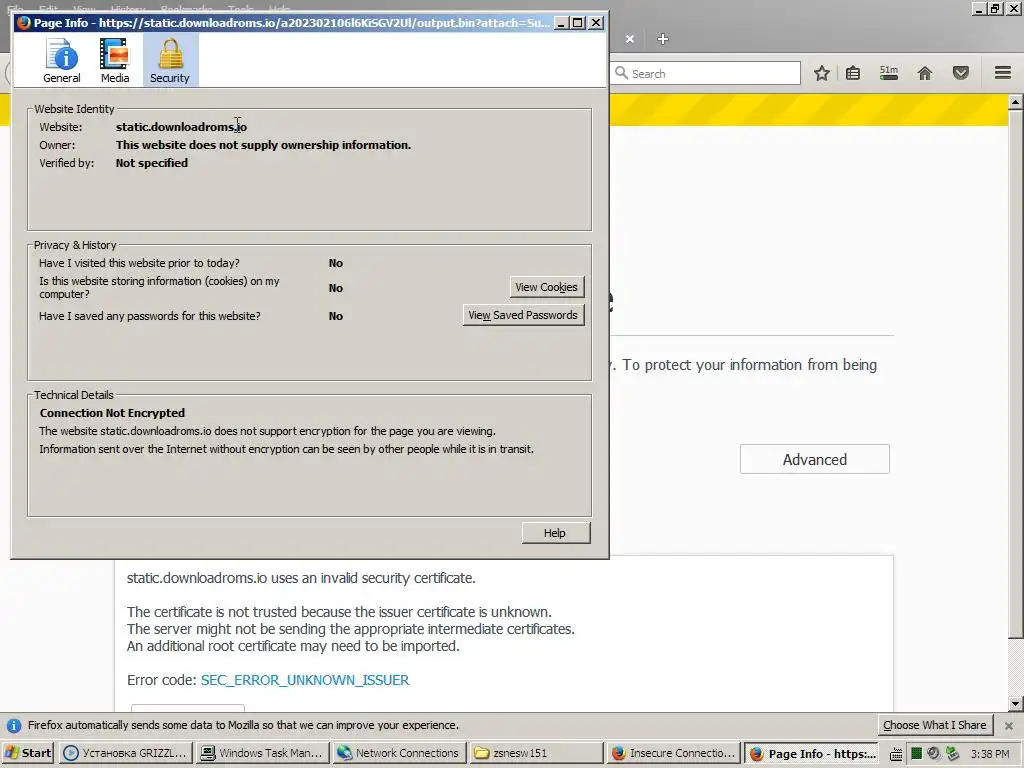Open a new tab with plus button

[663, 39]
